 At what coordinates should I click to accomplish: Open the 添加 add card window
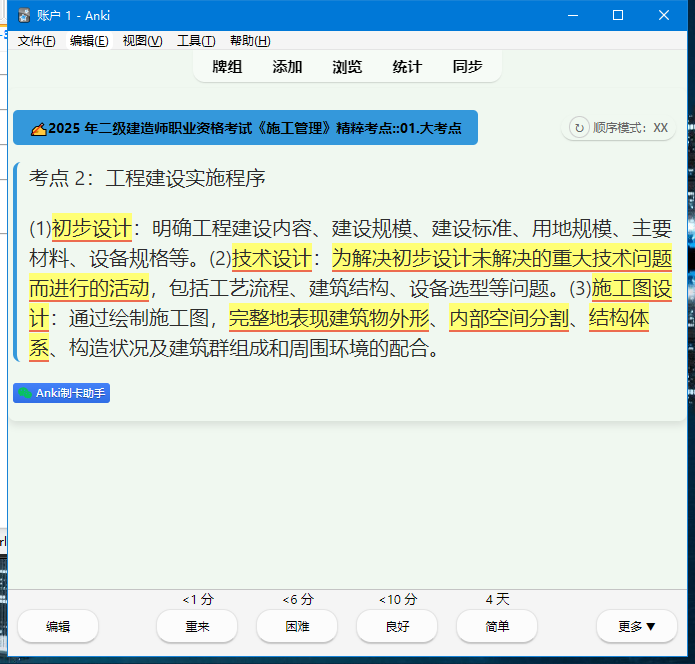[287, 66]
